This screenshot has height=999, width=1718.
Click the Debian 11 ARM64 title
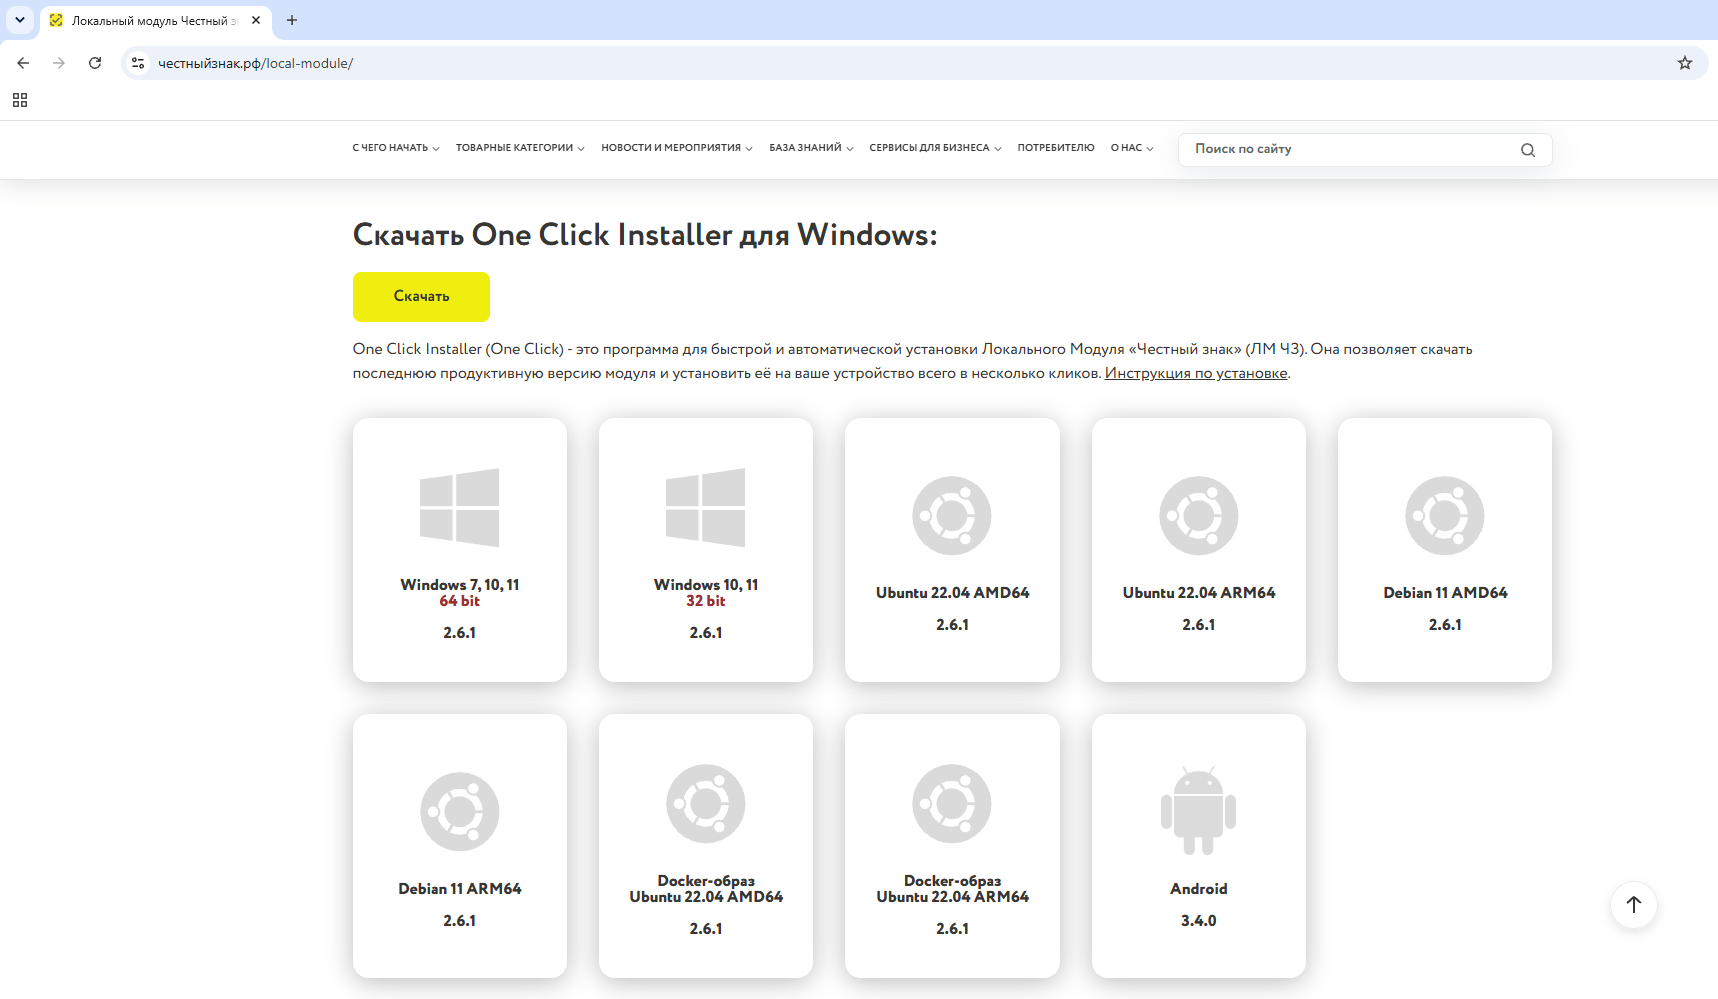tap(460, 889)
